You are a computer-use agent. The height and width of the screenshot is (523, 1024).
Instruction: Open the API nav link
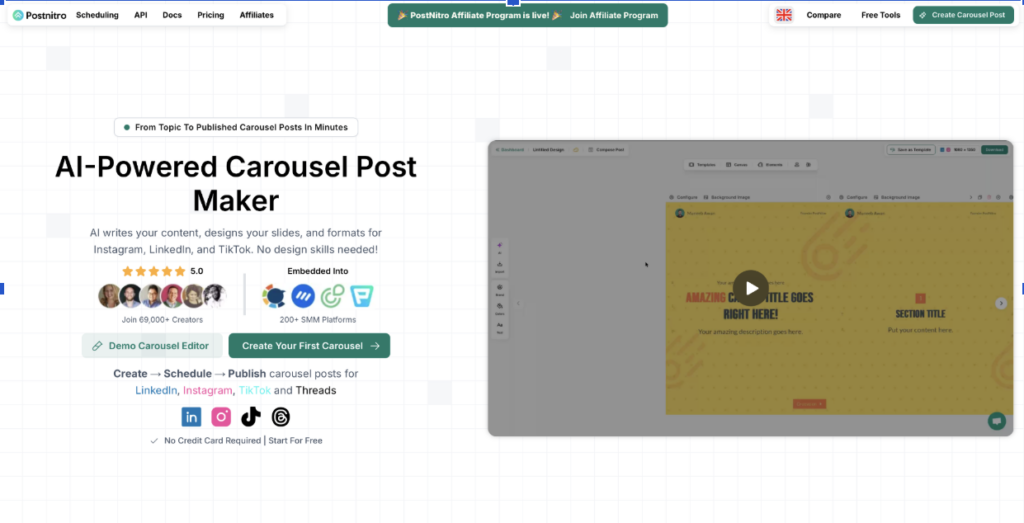pos(140,15)
